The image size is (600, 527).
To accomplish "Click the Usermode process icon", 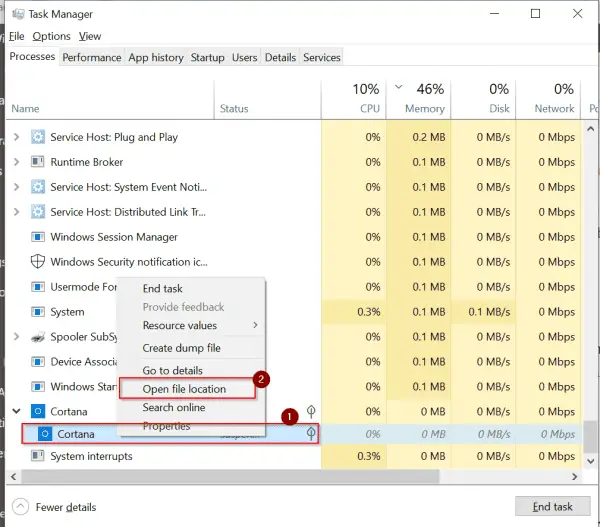I will (x=38, y=287).
